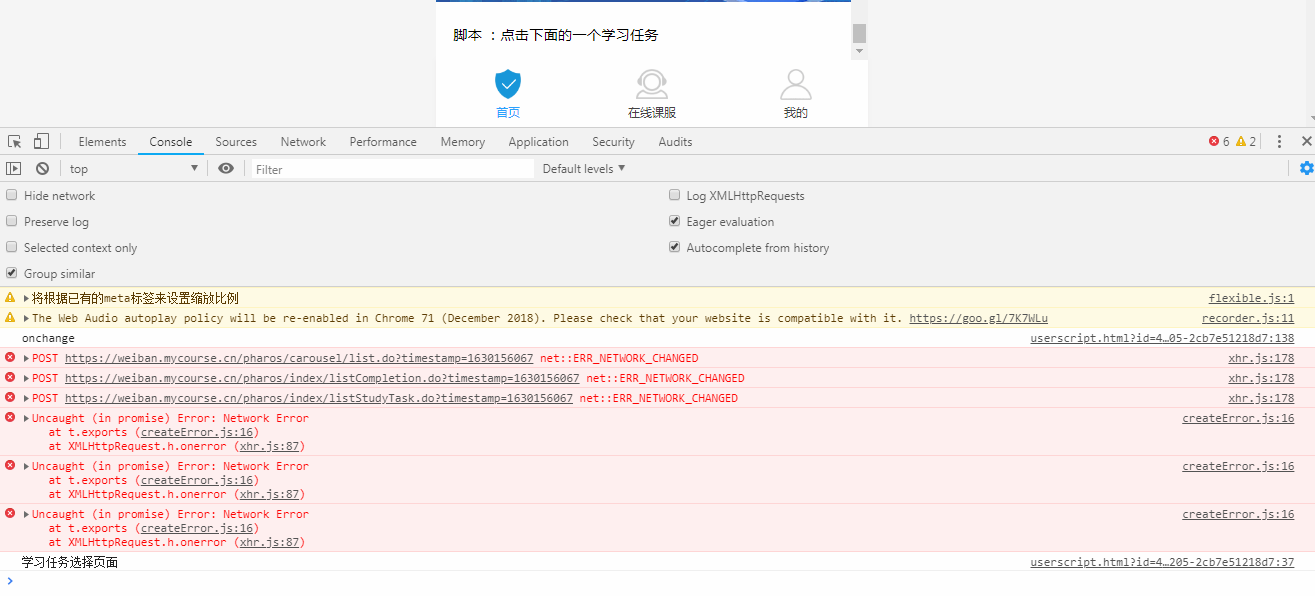Enable the Hide network checkbox

(x=12, y=196)
